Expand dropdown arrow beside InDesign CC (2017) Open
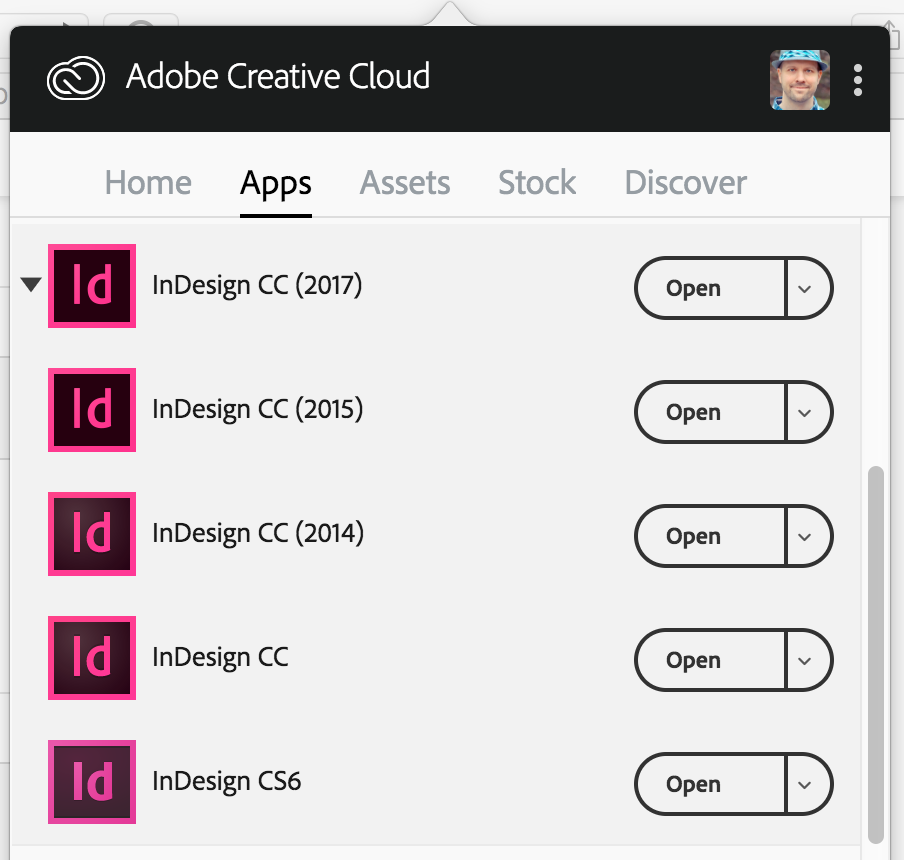 pyautogui.click(x=806, y=288)
